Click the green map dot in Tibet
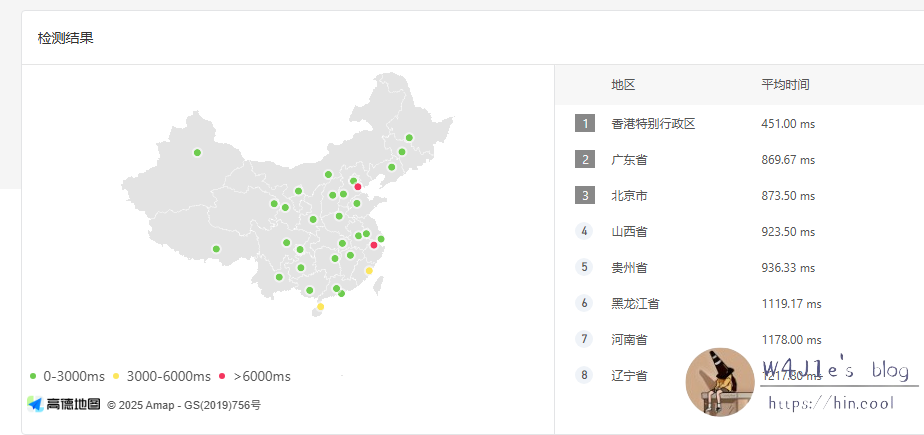 click(216, 249)
